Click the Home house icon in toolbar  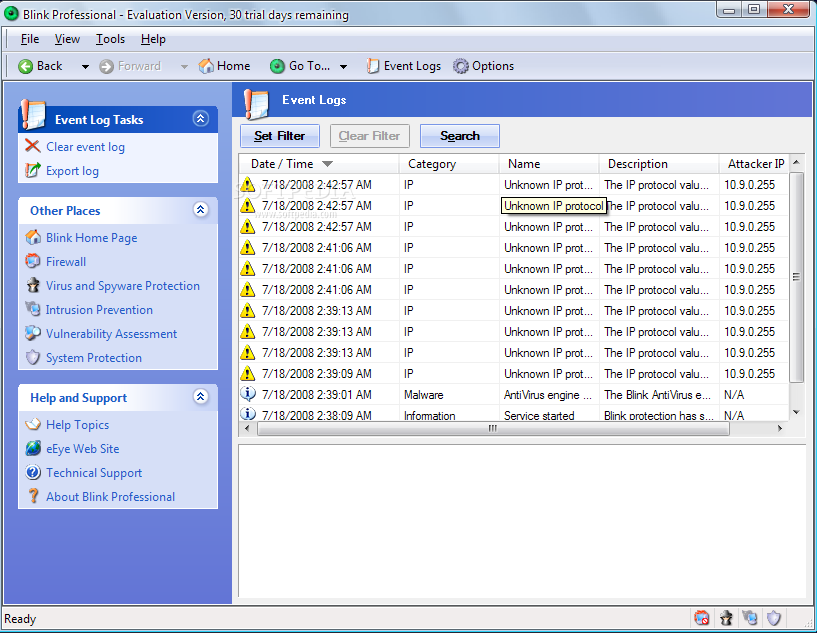click(206, 66)
